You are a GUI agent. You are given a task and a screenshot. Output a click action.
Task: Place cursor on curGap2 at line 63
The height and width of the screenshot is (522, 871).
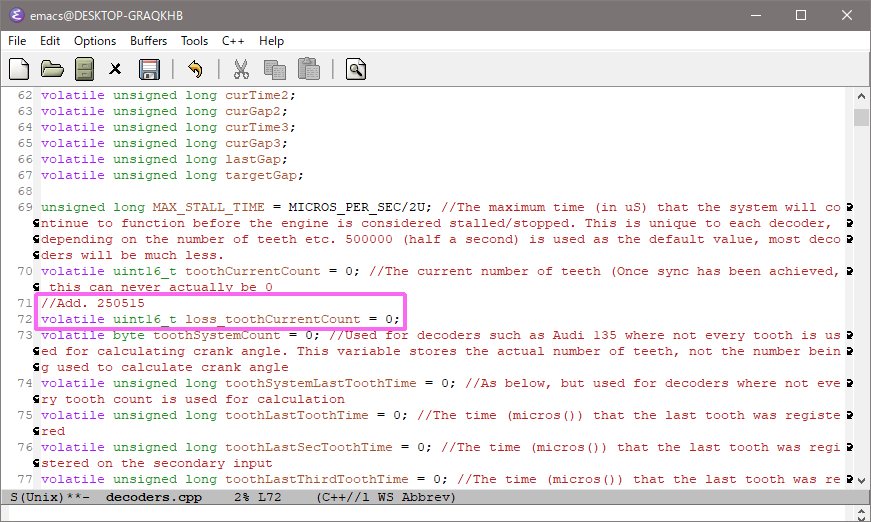(x=253, y=112)
